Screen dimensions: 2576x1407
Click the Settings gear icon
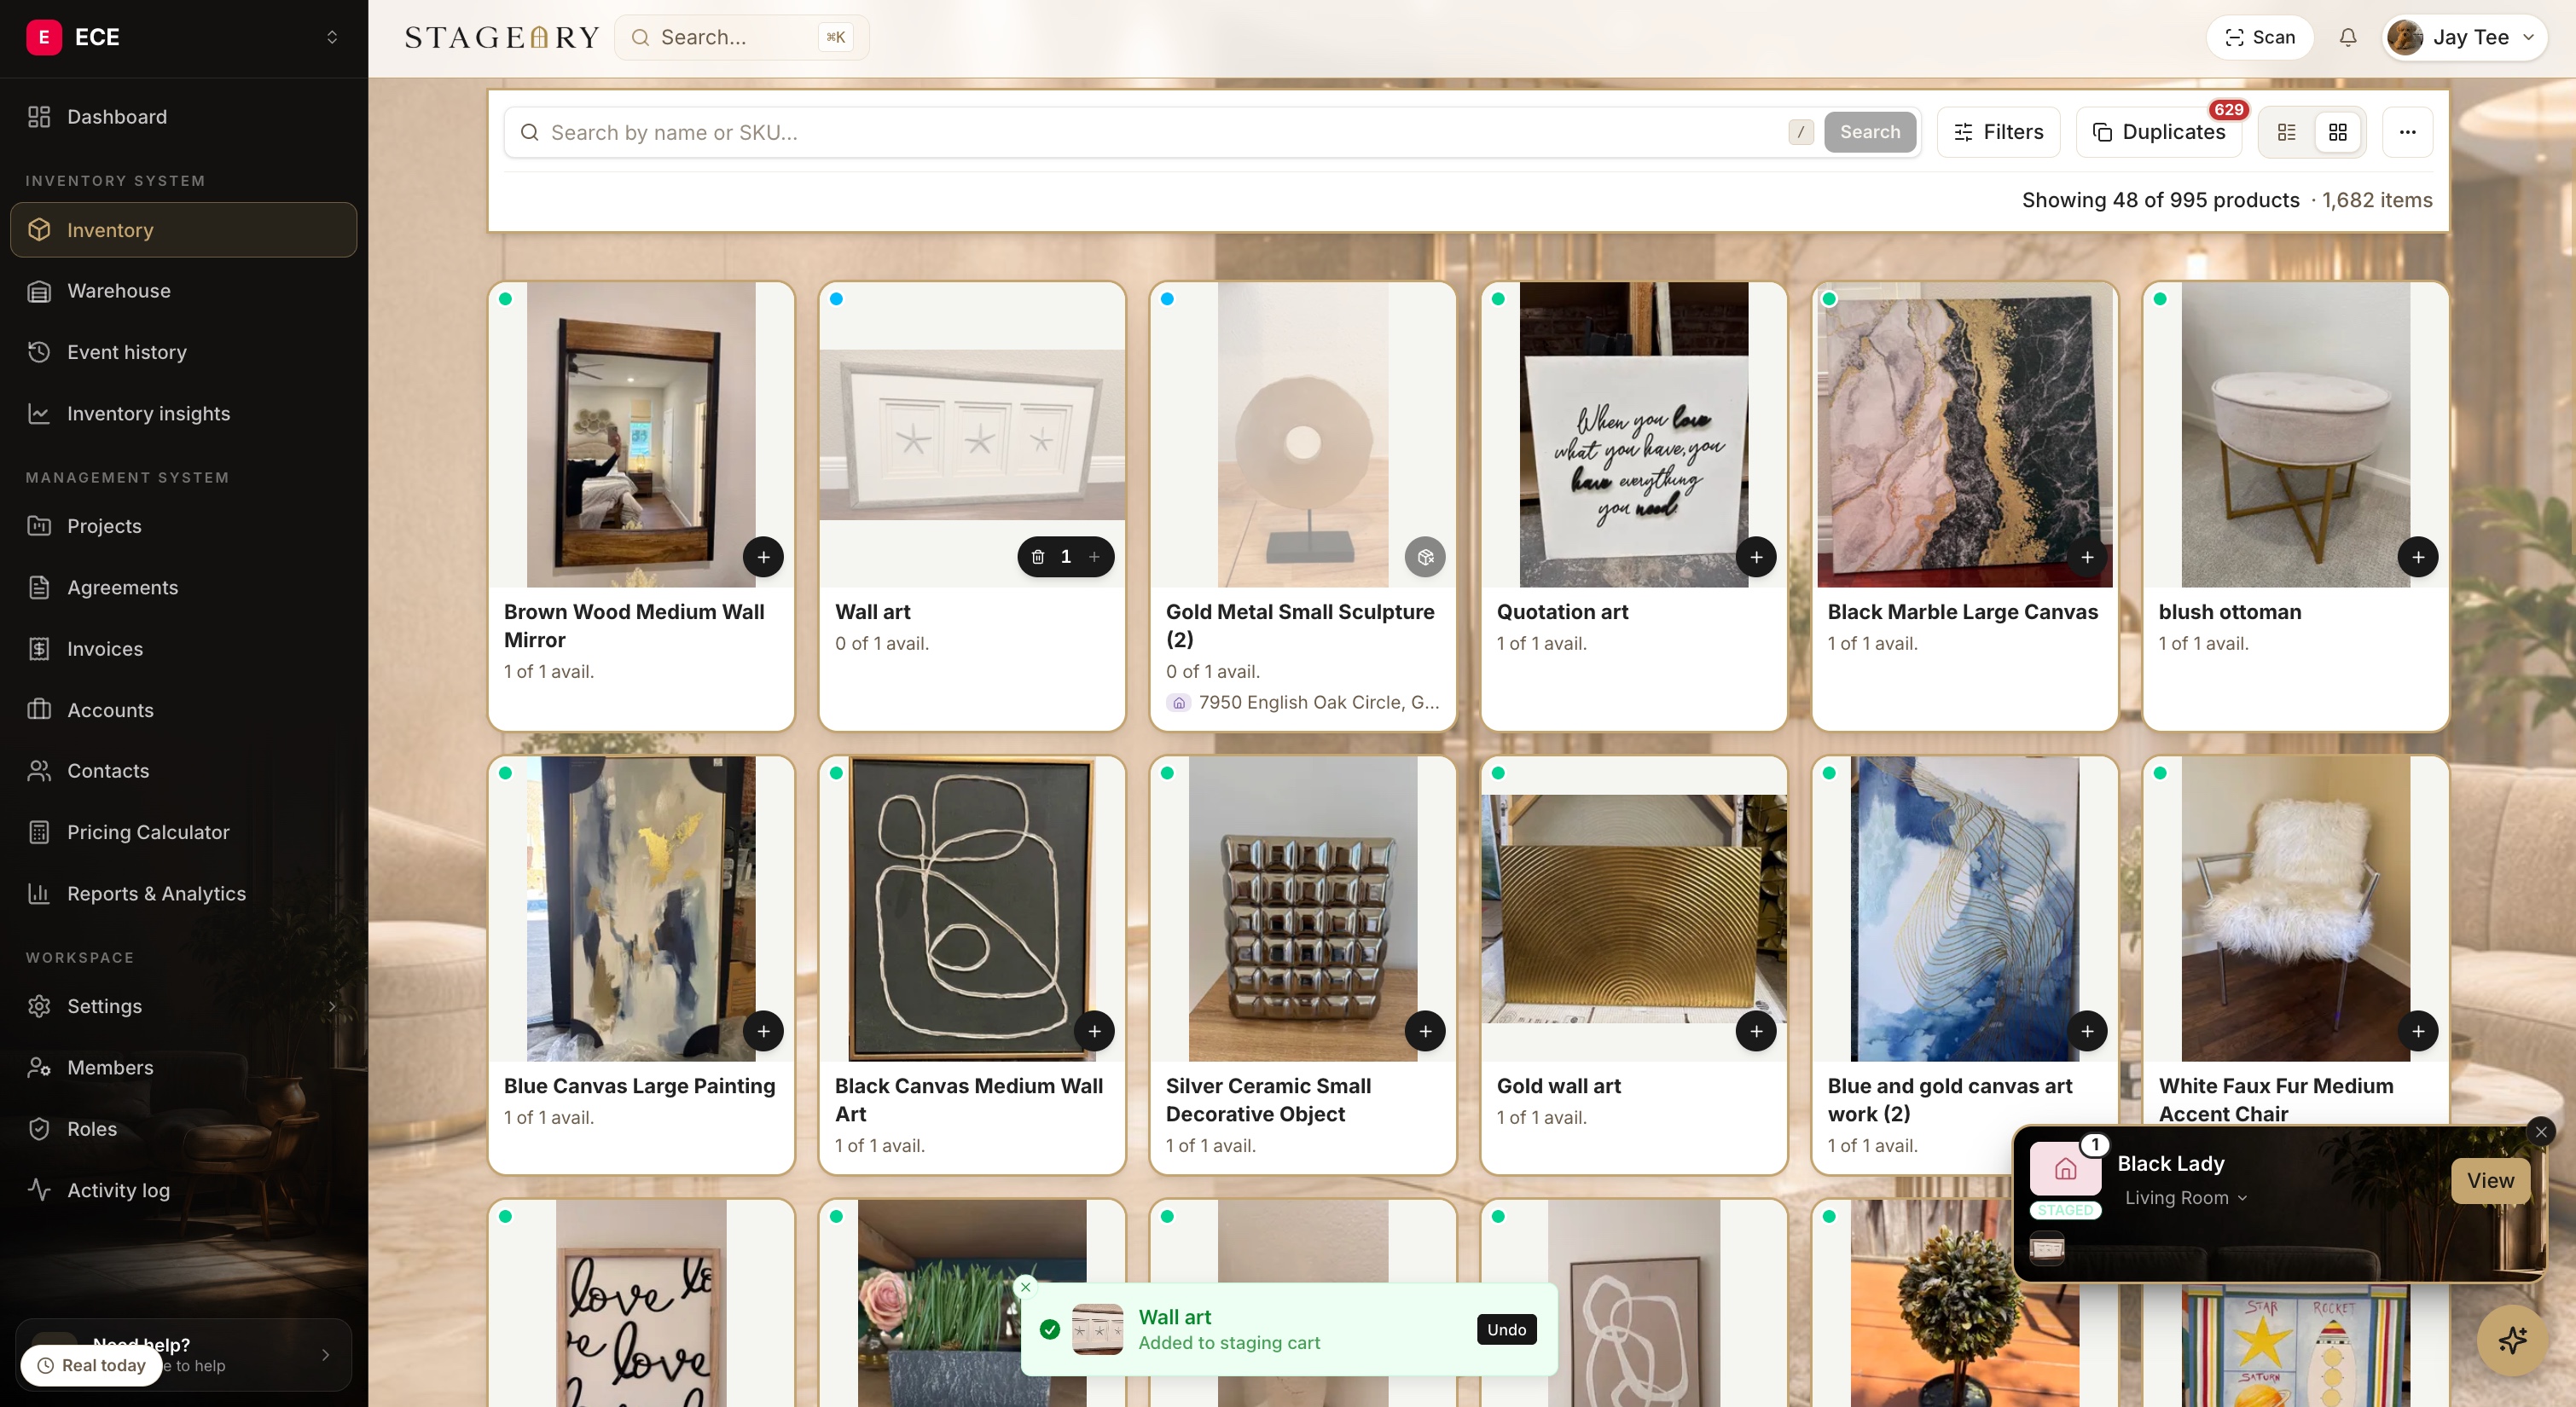39,1006
